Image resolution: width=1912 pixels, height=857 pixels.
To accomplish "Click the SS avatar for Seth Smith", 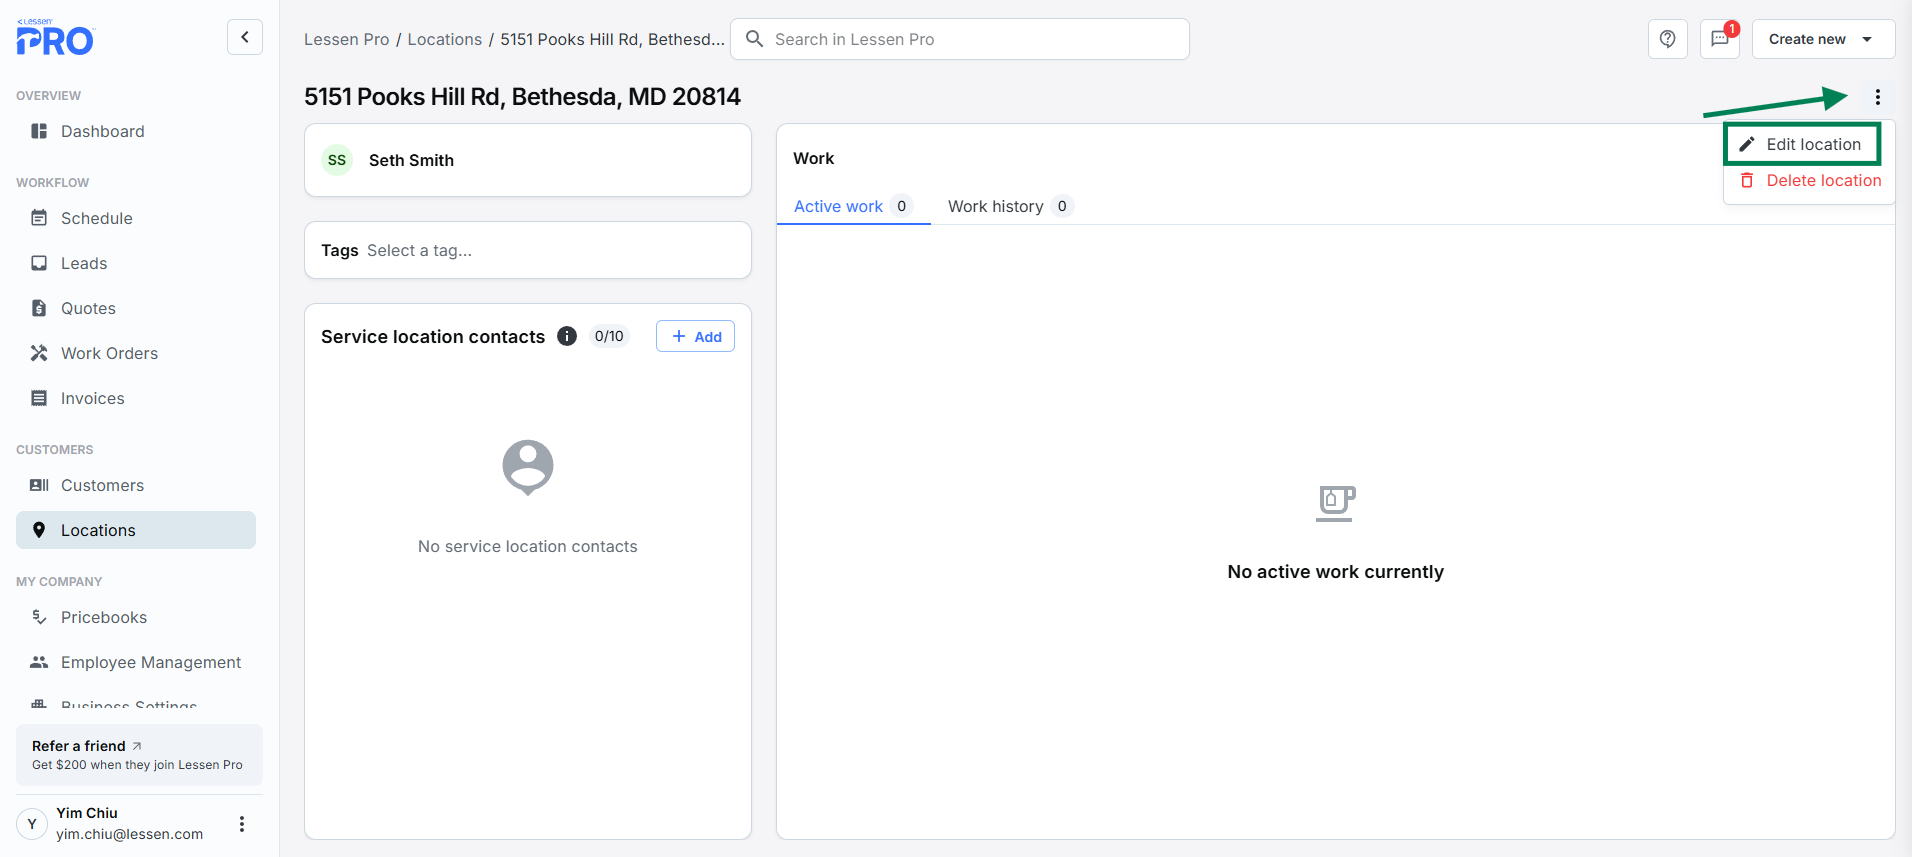I will (337, 160).
